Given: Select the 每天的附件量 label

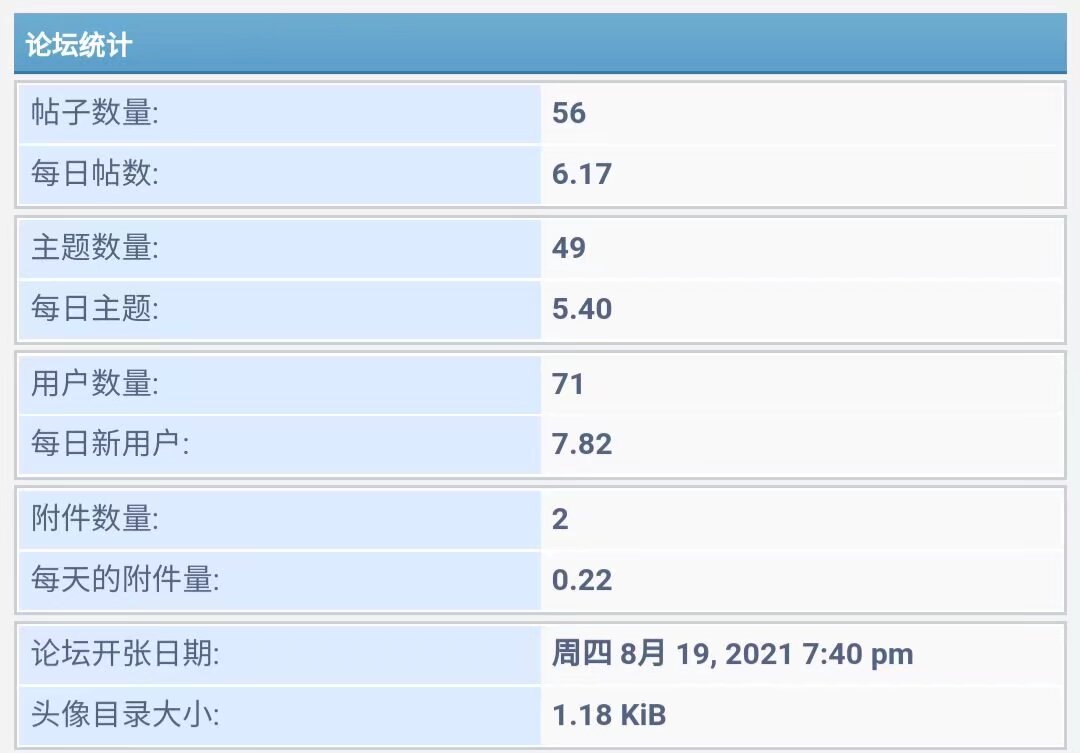Looking at the screenshot, I should coord(125,580).
